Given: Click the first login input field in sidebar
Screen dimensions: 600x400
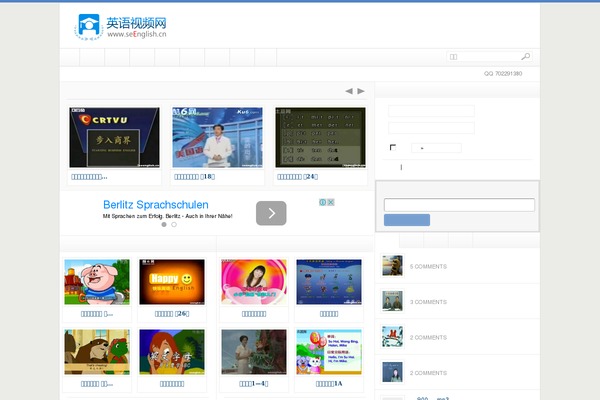Looking at the screenshot, I should tap(431, 111).
